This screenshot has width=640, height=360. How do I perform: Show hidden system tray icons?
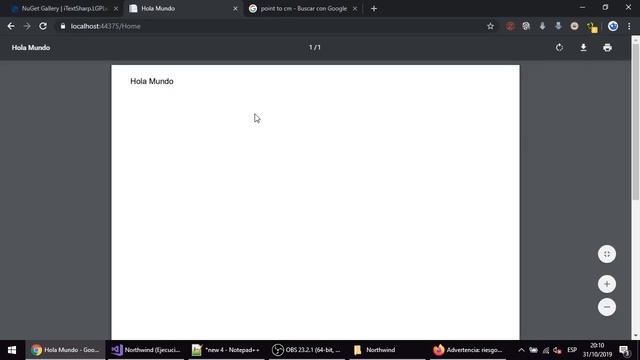[x=521, y=350]
